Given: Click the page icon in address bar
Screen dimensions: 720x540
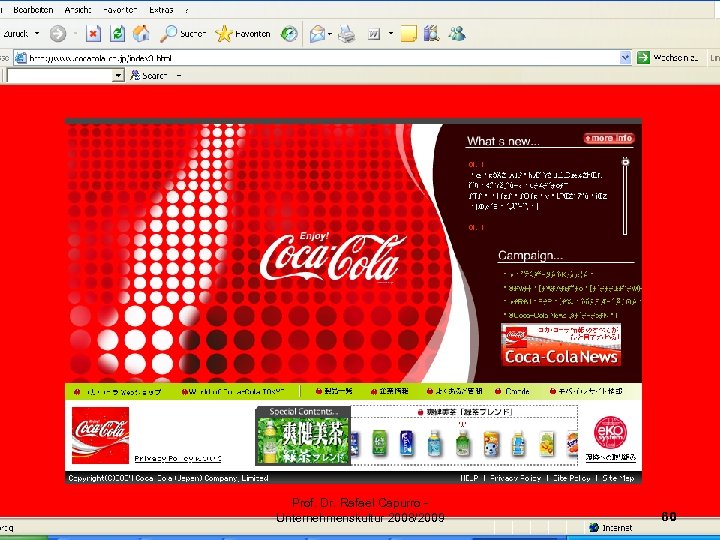Looking at the screenshot, I should coord(21,58).
